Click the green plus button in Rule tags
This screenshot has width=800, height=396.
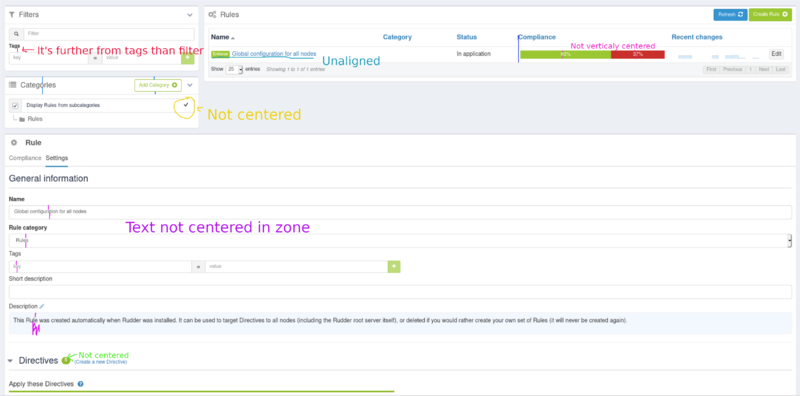[394, 266]
